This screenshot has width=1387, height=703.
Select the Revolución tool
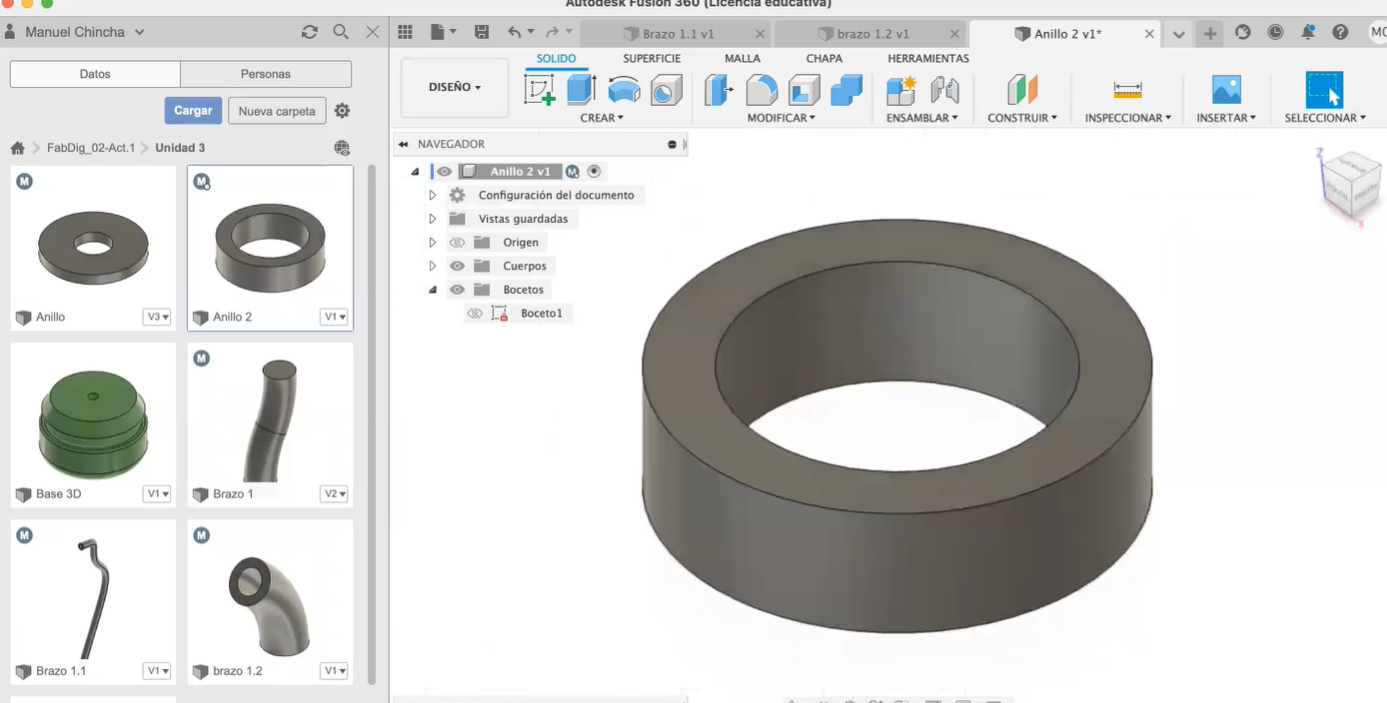point(624,92)
